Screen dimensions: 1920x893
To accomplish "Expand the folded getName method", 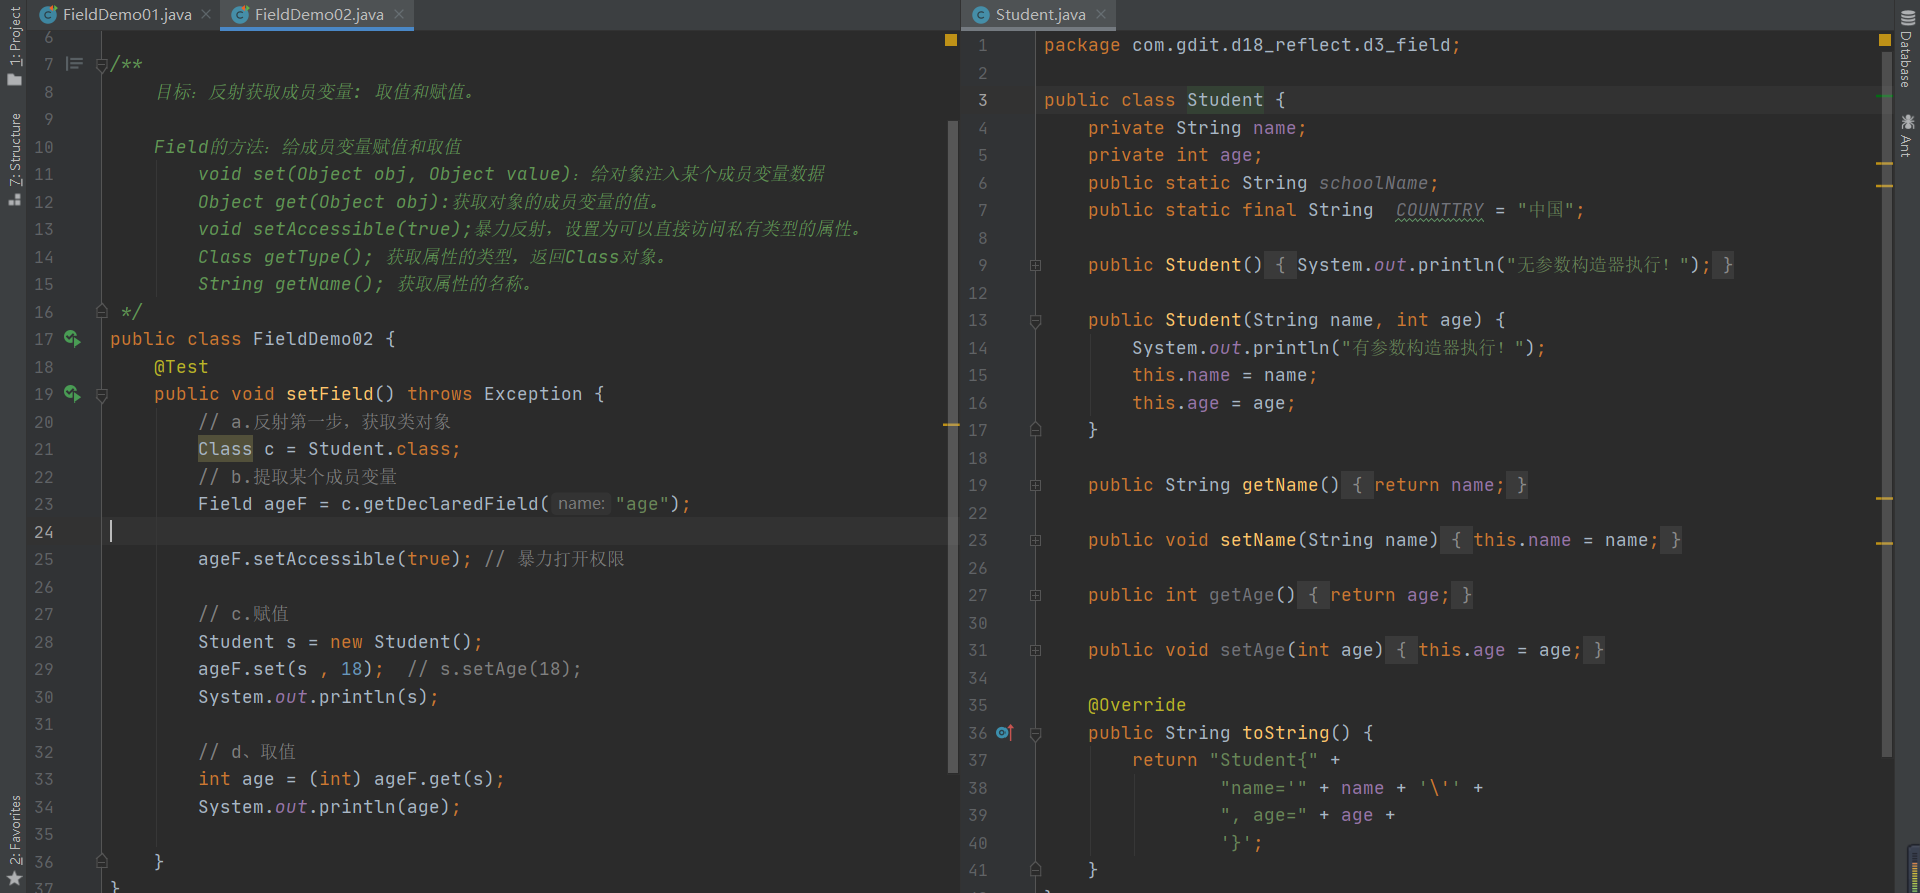I will coord(1036,485).
